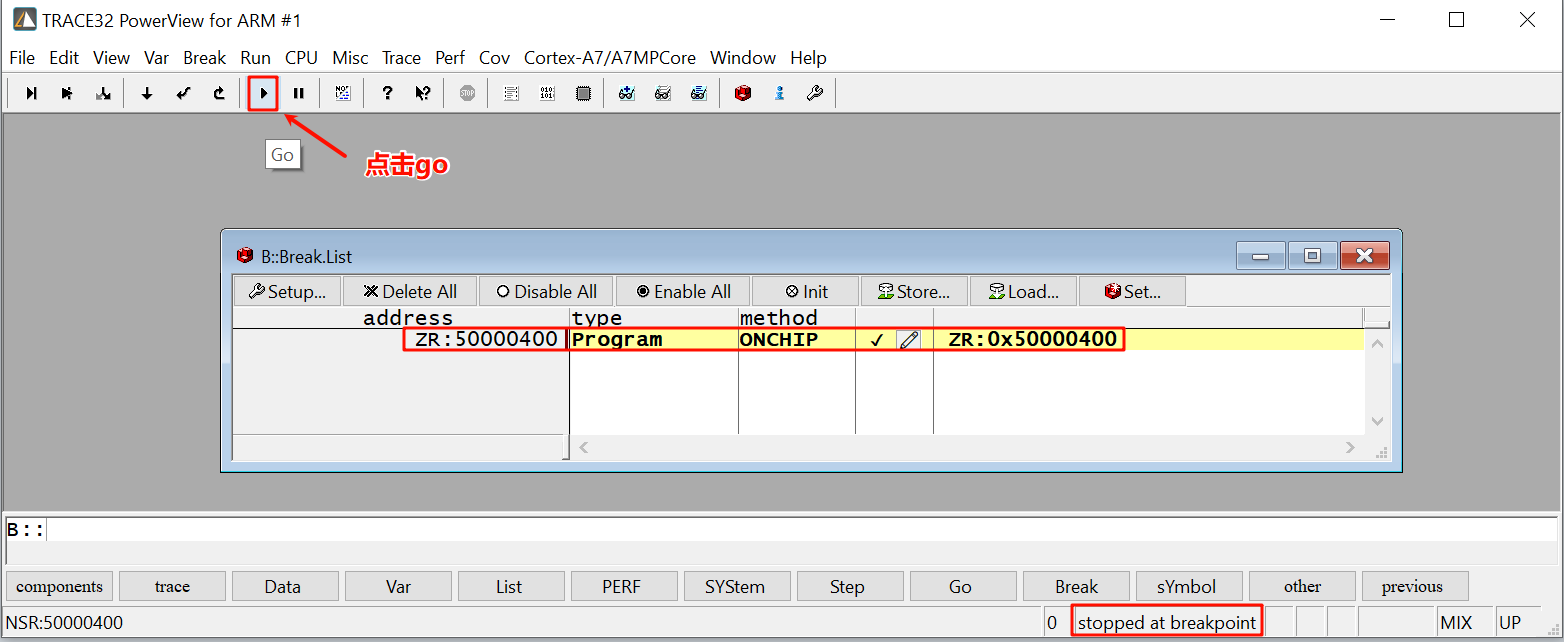Click the 'stopped at breakpoint' status field

(x=1166, y=623)
